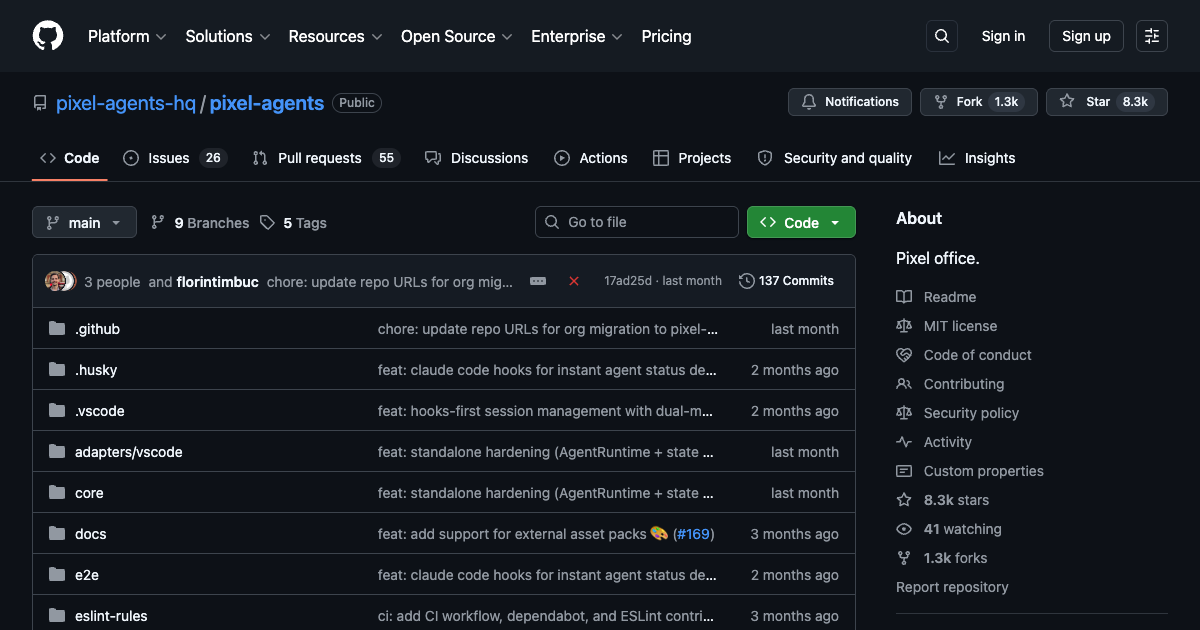Click the bell icon in Notifications
The image size is (1200, 630).
point(809,102)
